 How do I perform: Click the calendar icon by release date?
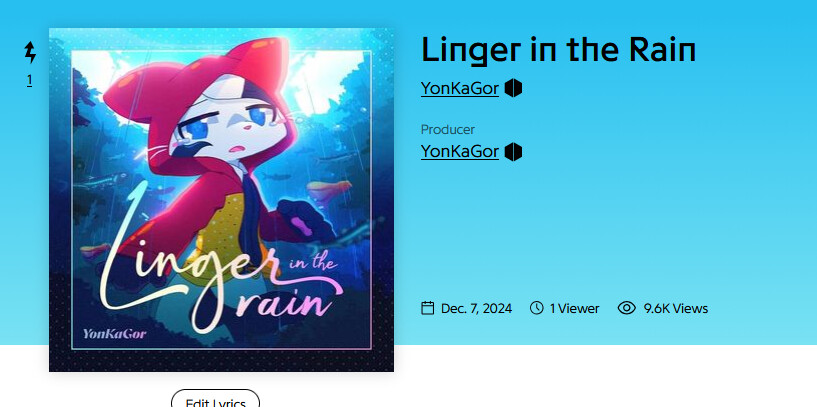pos(427,308)
